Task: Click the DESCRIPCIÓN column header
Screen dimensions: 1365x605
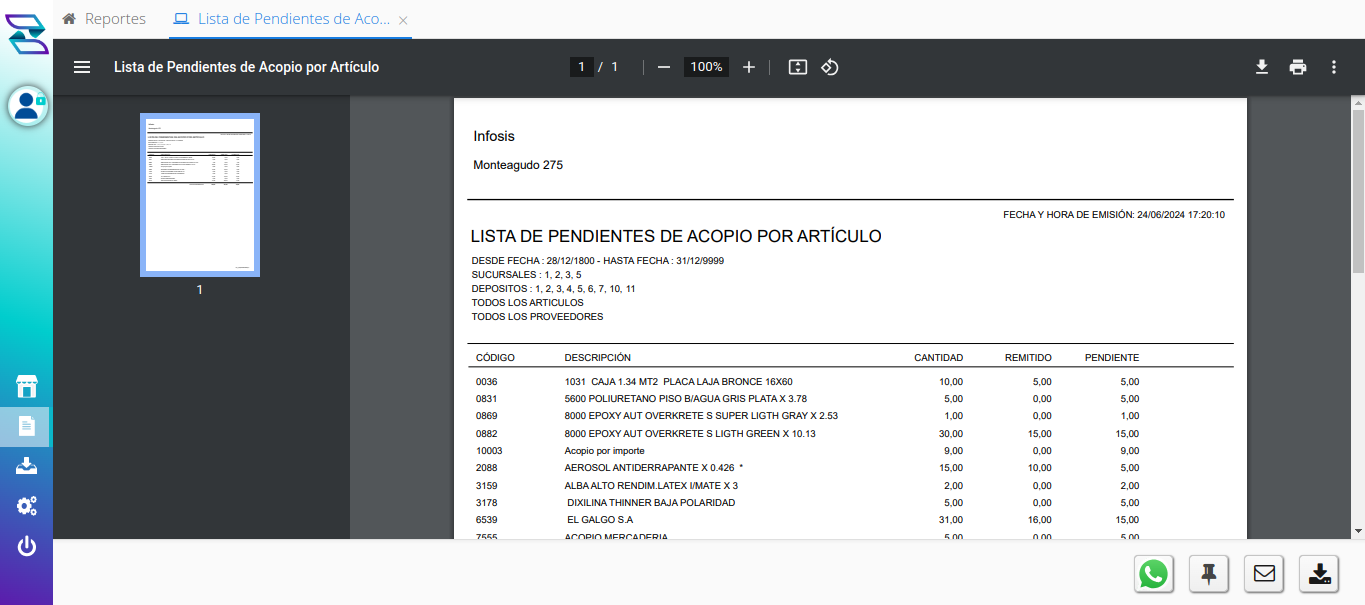Action: [x=598, y=358]
